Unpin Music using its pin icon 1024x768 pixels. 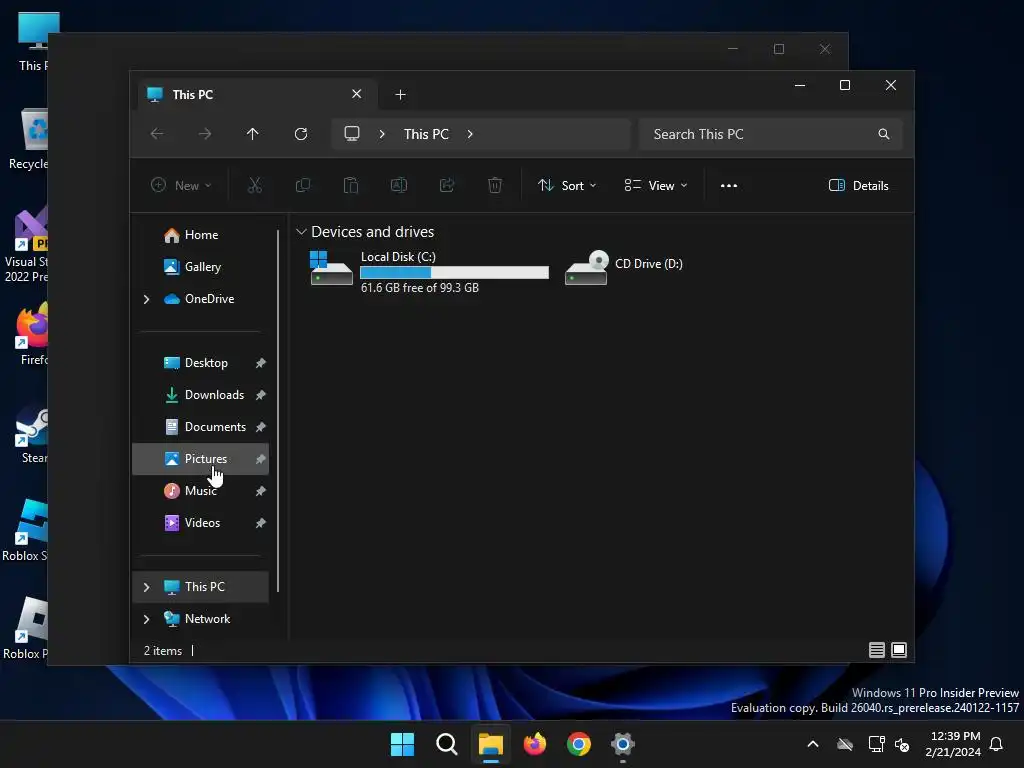click(261, 491)
